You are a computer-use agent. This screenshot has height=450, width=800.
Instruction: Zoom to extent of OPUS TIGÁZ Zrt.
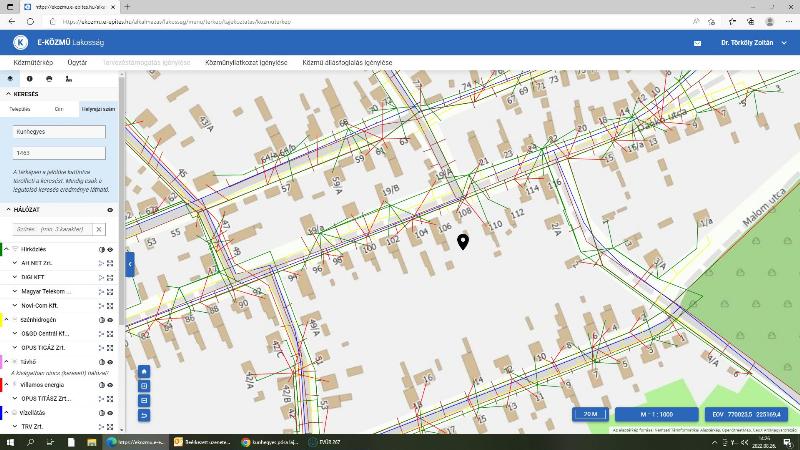[110, 348]
